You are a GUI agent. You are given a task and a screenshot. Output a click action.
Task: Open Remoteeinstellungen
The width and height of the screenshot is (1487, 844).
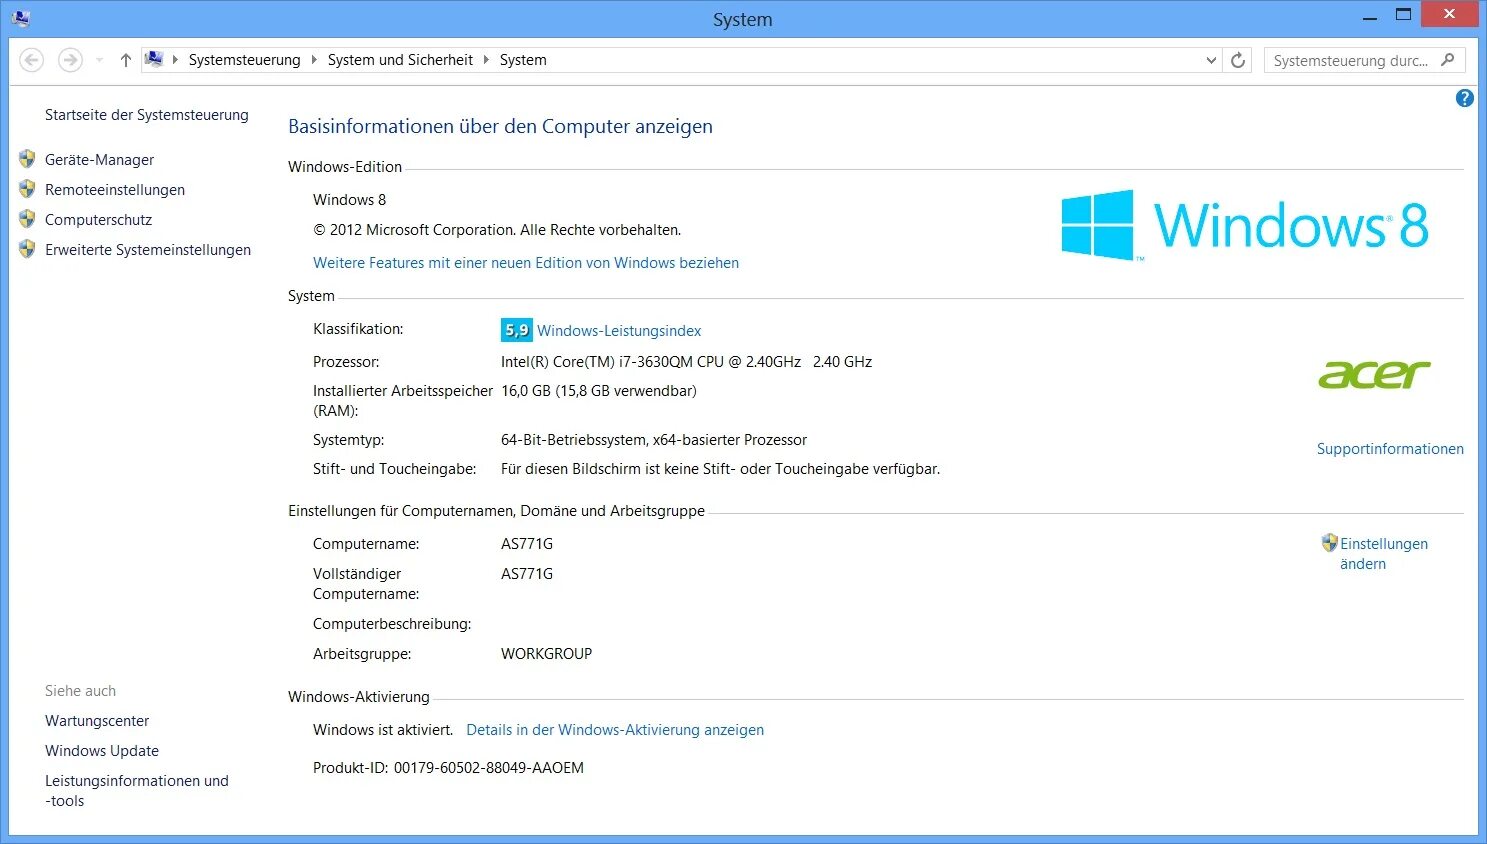click(x=115, y=190)
